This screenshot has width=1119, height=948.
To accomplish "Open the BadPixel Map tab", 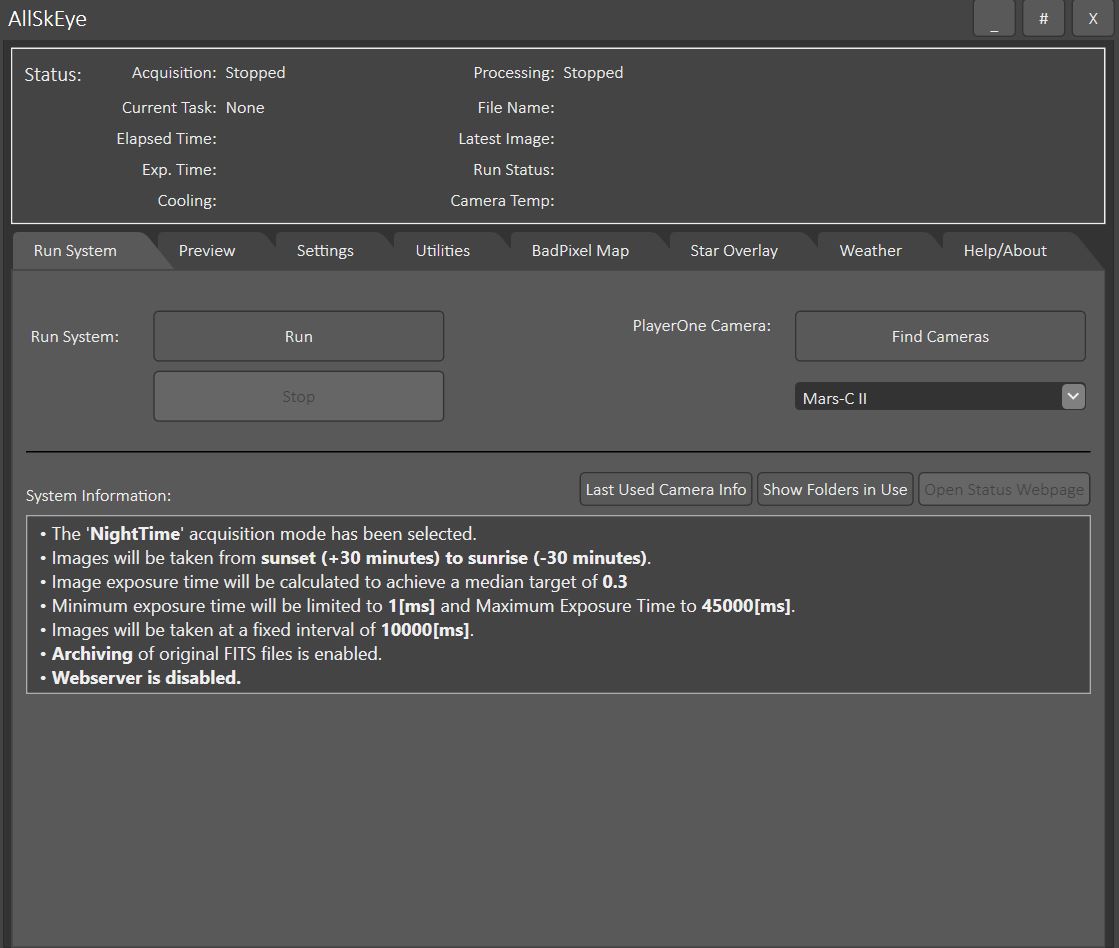I will [x=580, y=250].
